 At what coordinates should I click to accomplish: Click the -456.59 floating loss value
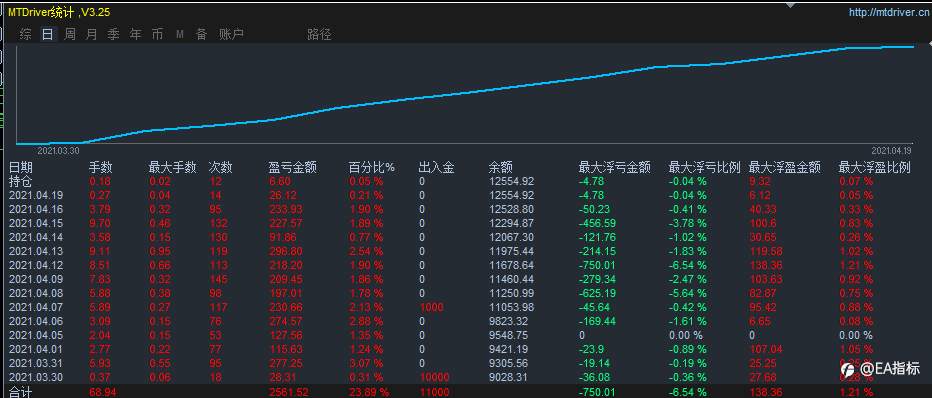pyautogui.click(x=597, y=223)
